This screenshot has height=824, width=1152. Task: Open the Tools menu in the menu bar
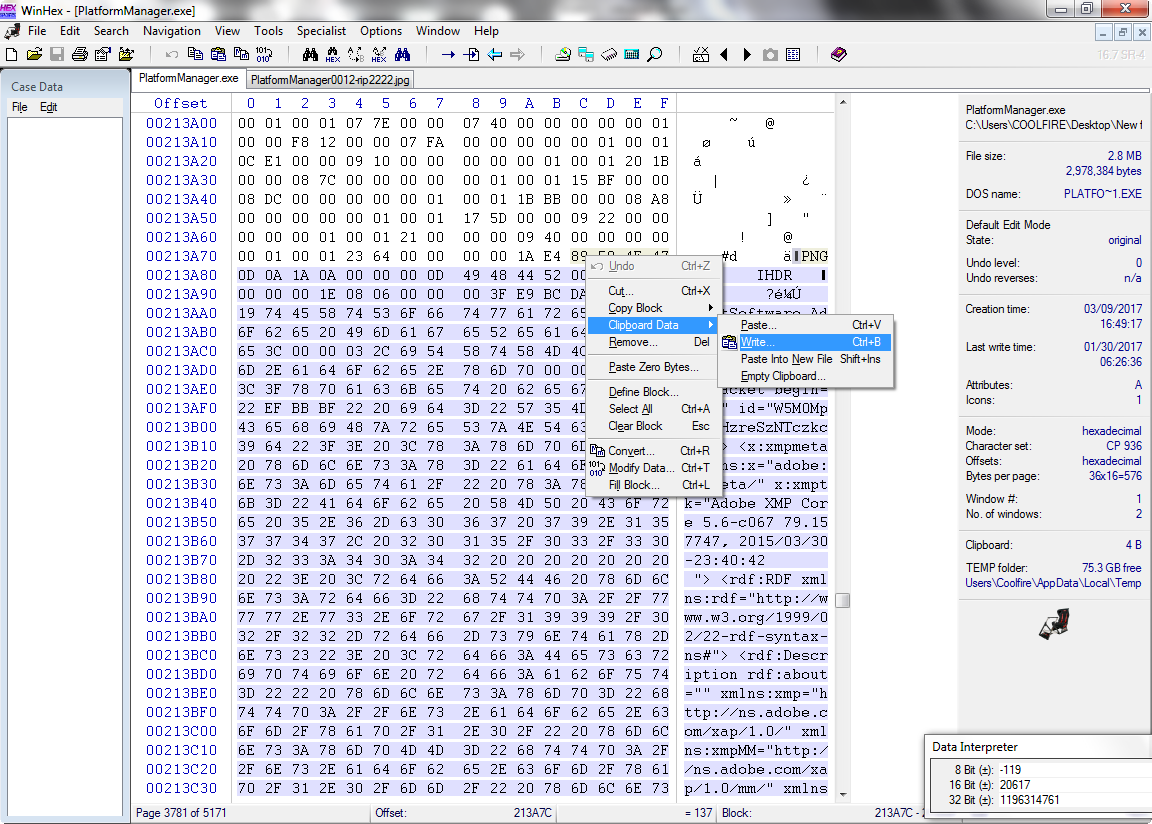(268, 31)
